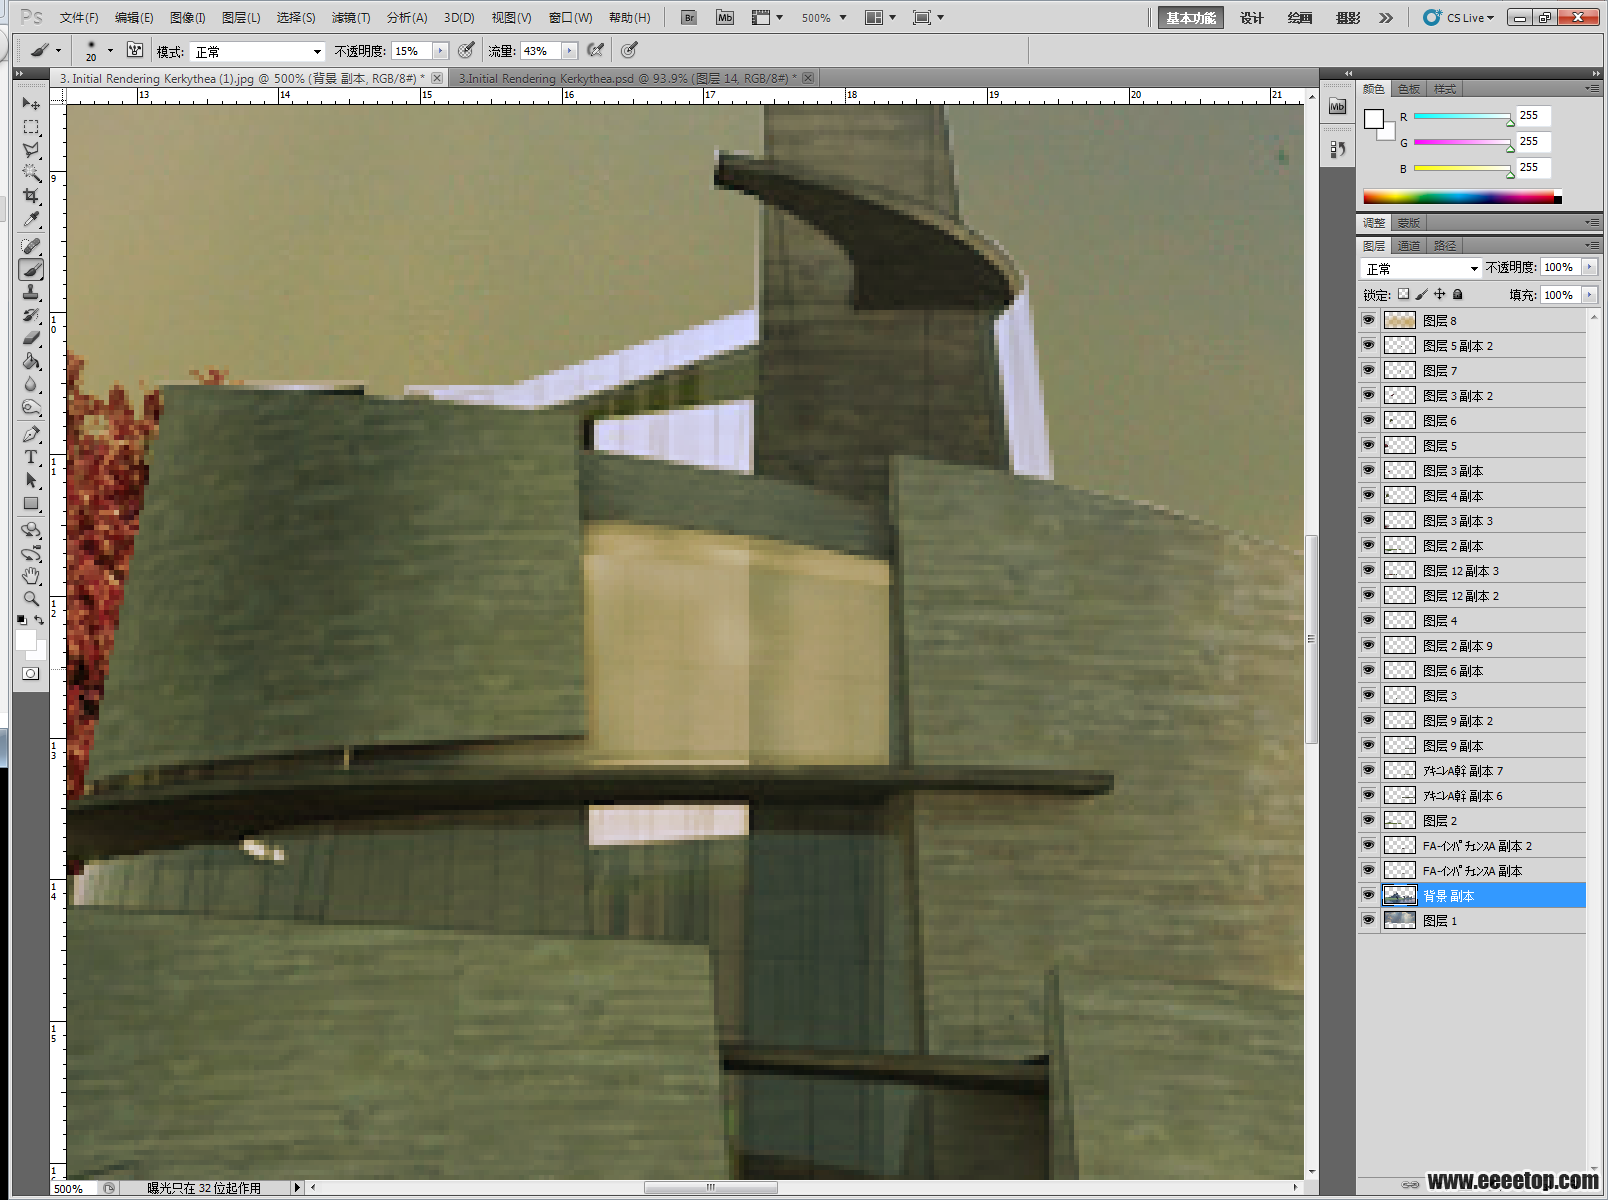Click the foreground color swatch in Color panel

[1374, 119]
